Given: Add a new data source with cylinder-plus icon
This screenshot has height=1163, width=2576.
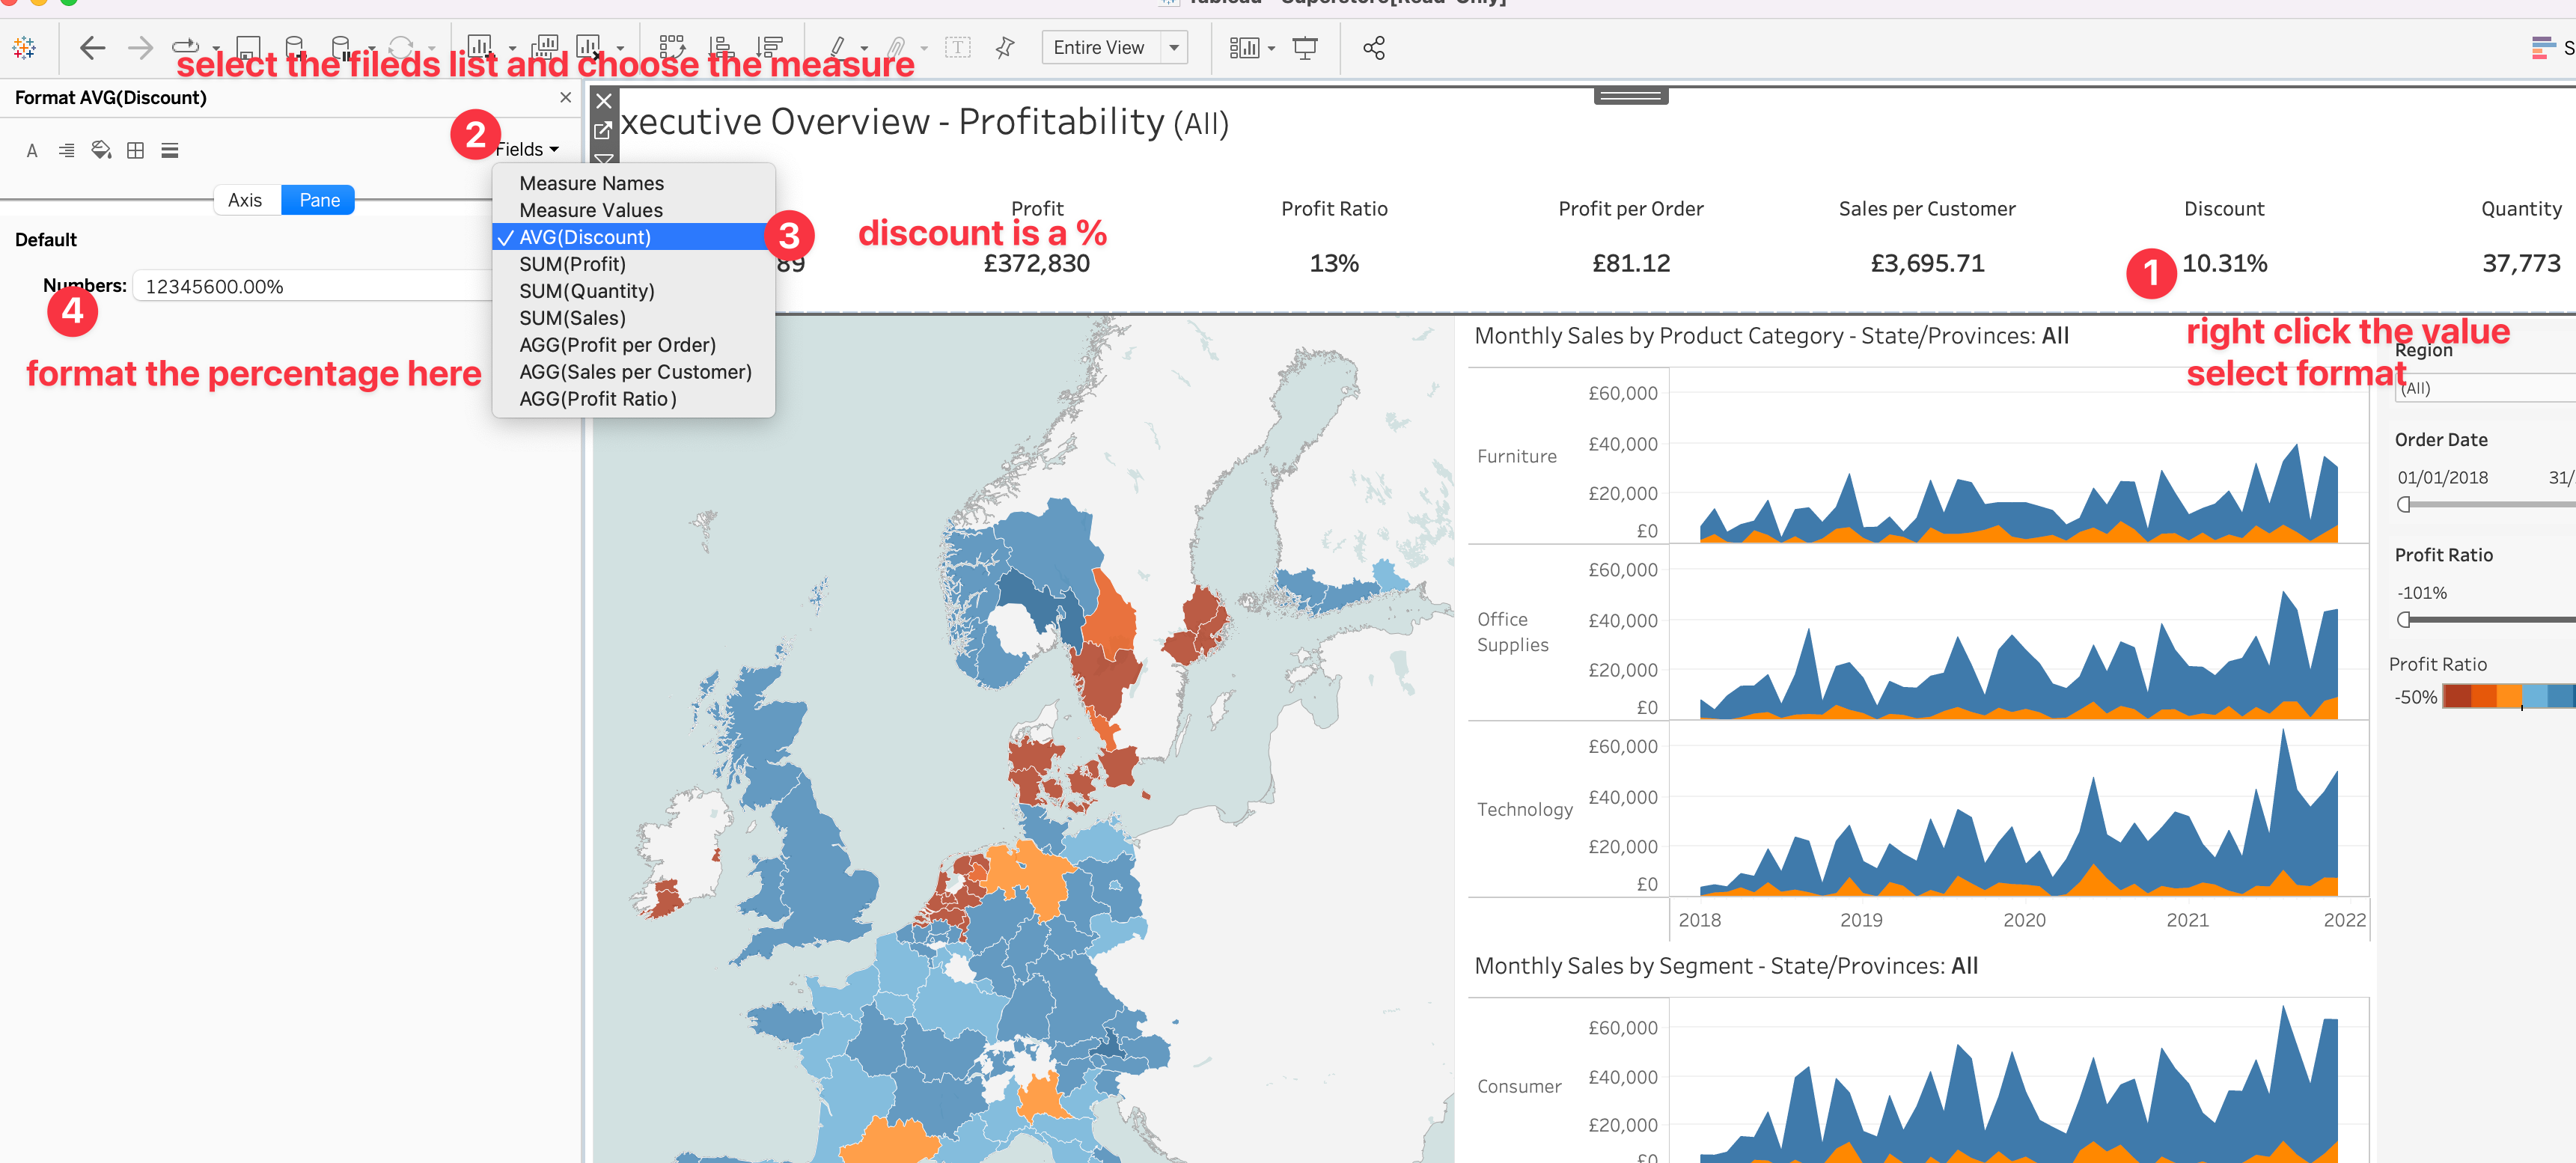Looking at the screenshot, I should [295, 47].
